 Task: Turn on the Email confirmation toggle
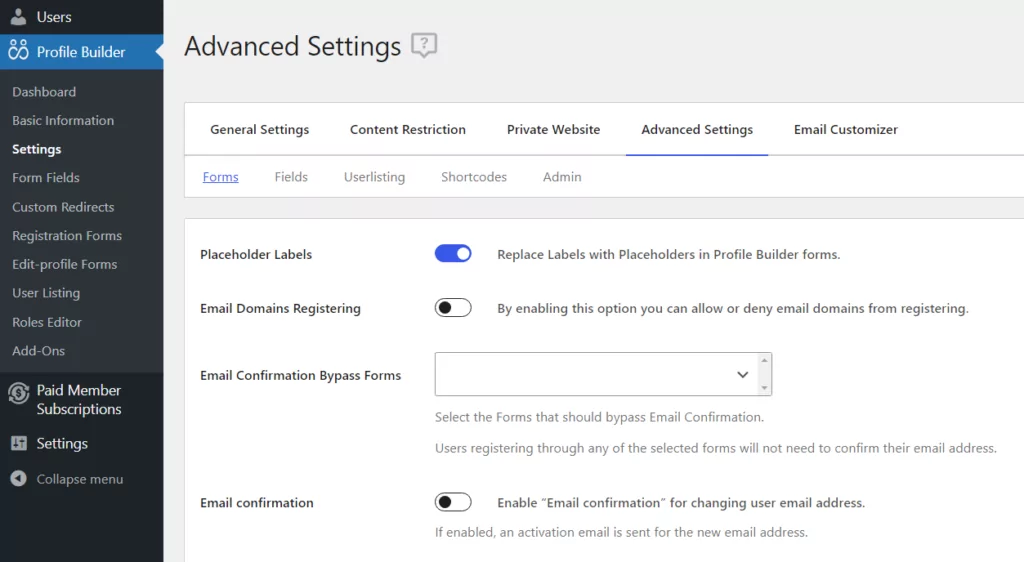click(x=453, y=502)
